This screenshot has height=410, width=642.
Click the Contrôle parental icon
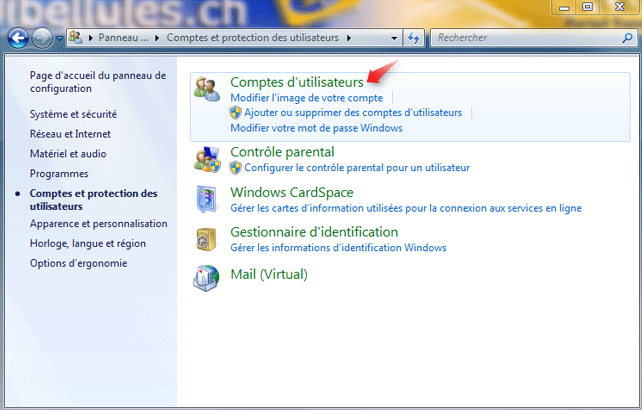pos(208,158)
